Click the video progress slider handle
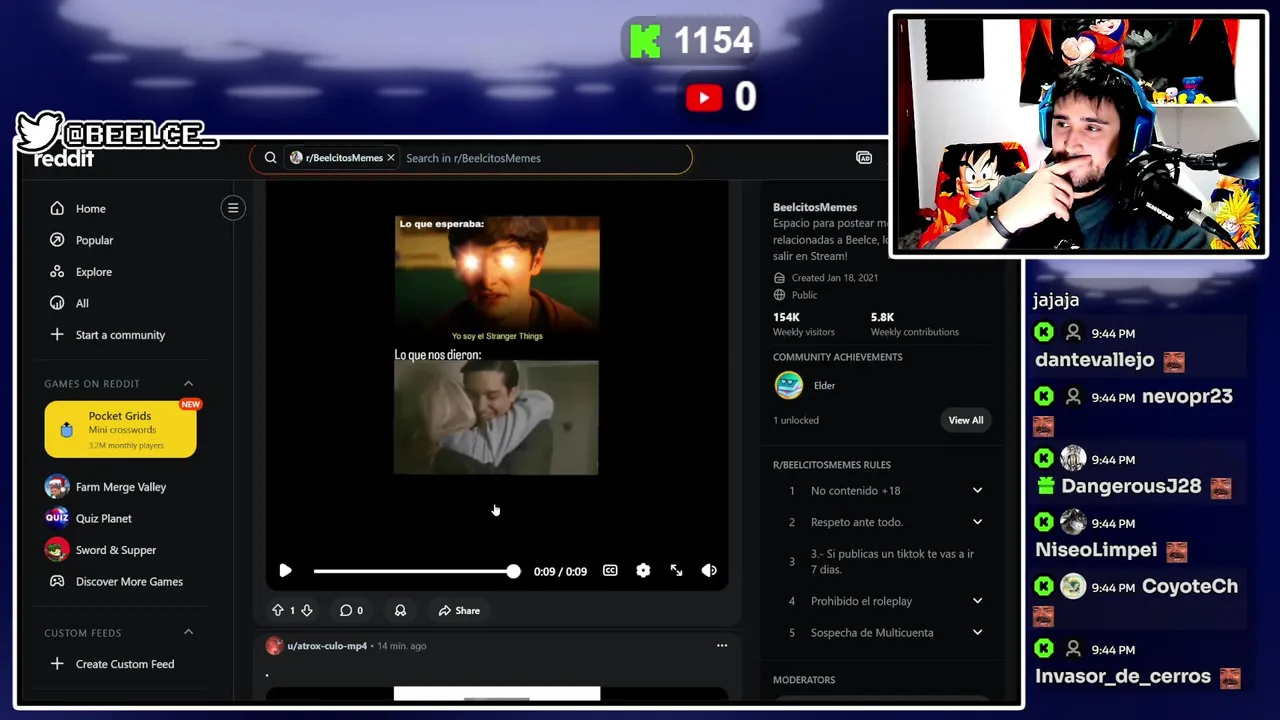The width and height of the screenshot is (1280, 720). (513, 571)
